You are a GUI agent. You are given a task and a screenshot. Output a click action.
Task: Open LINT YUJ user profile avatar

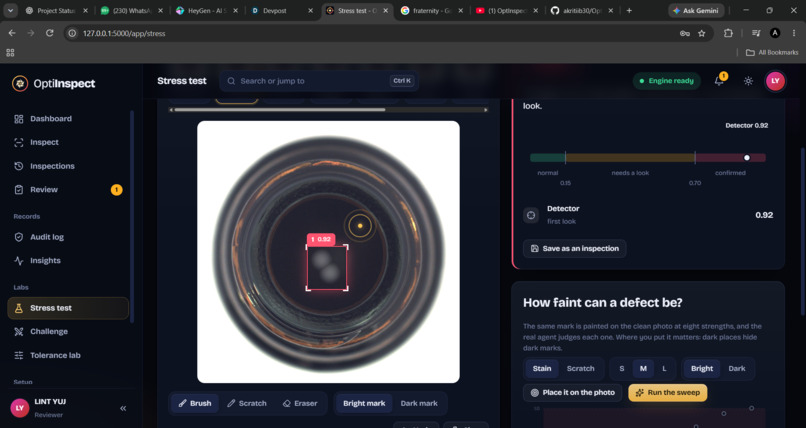20,408
